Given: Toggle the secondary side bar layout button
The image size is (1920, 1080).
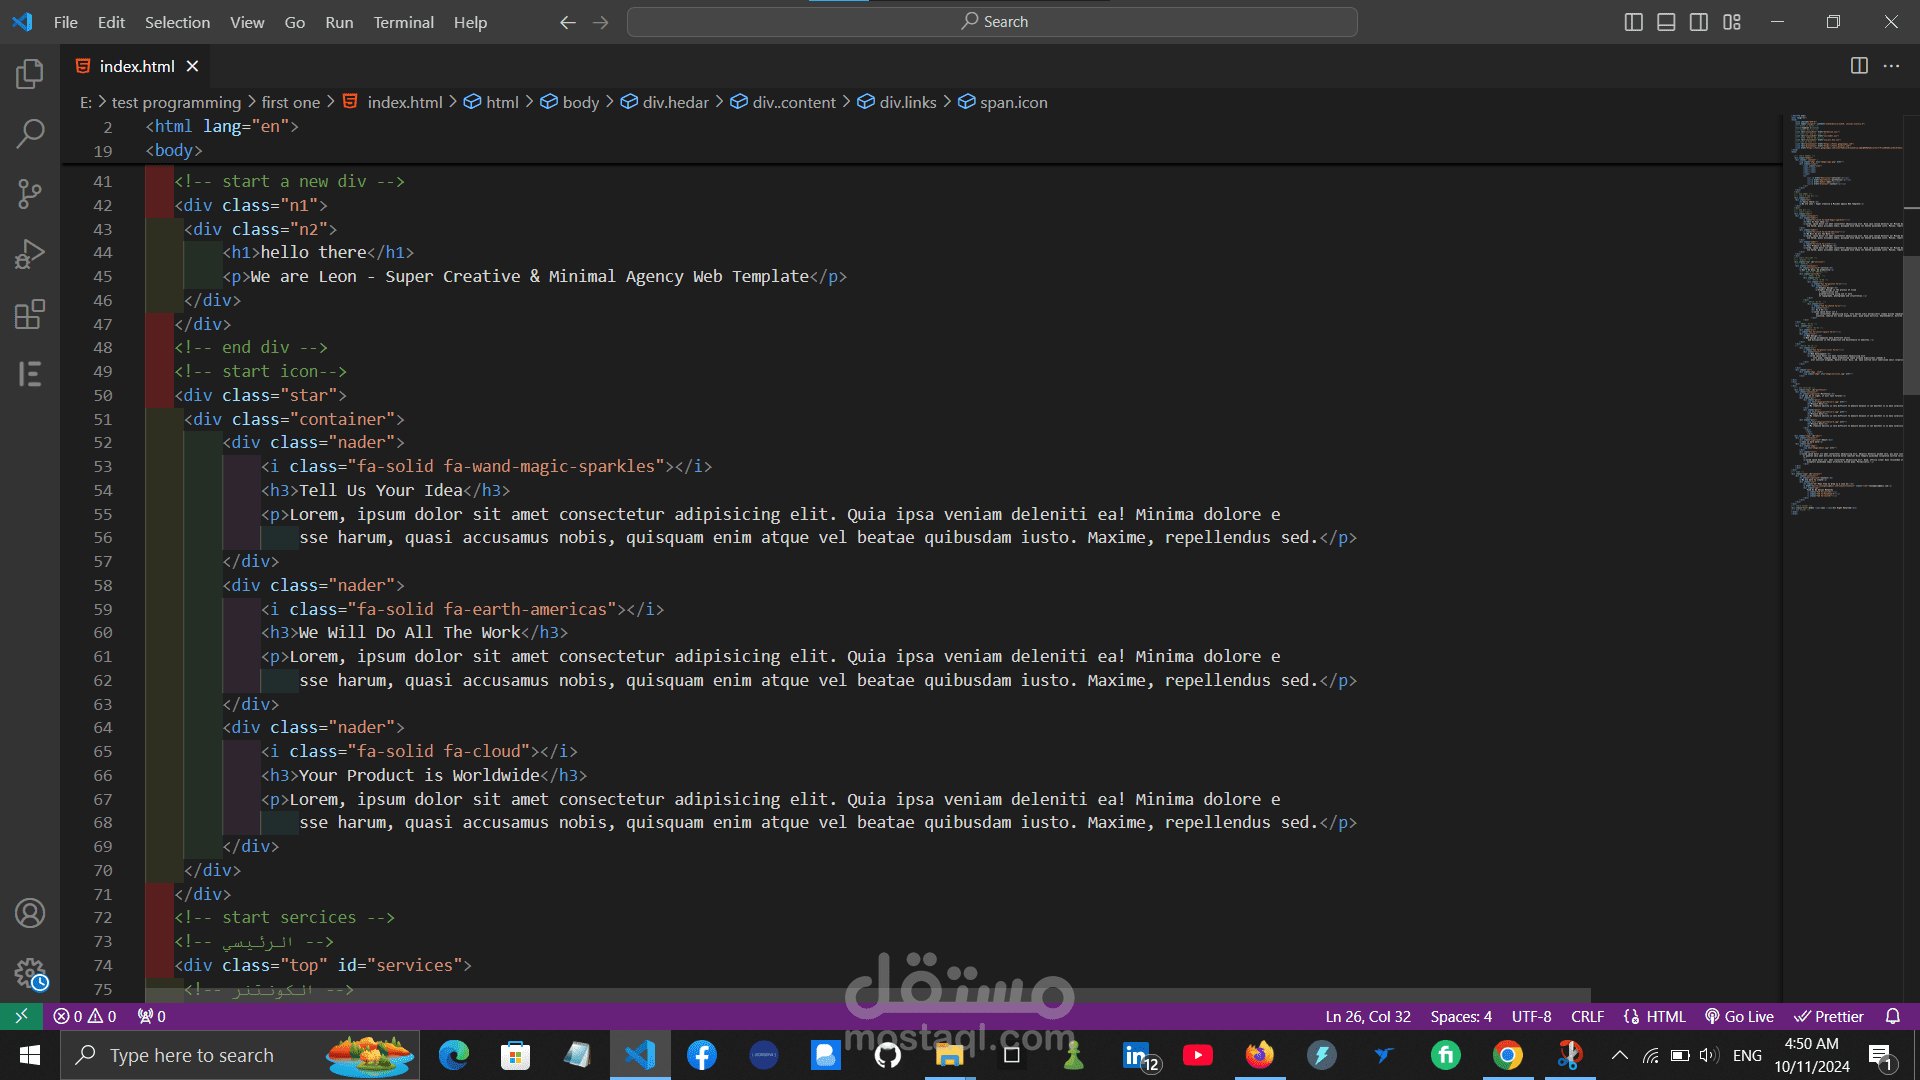Looking at the screenshot, I should click(x=1699, y=22).
